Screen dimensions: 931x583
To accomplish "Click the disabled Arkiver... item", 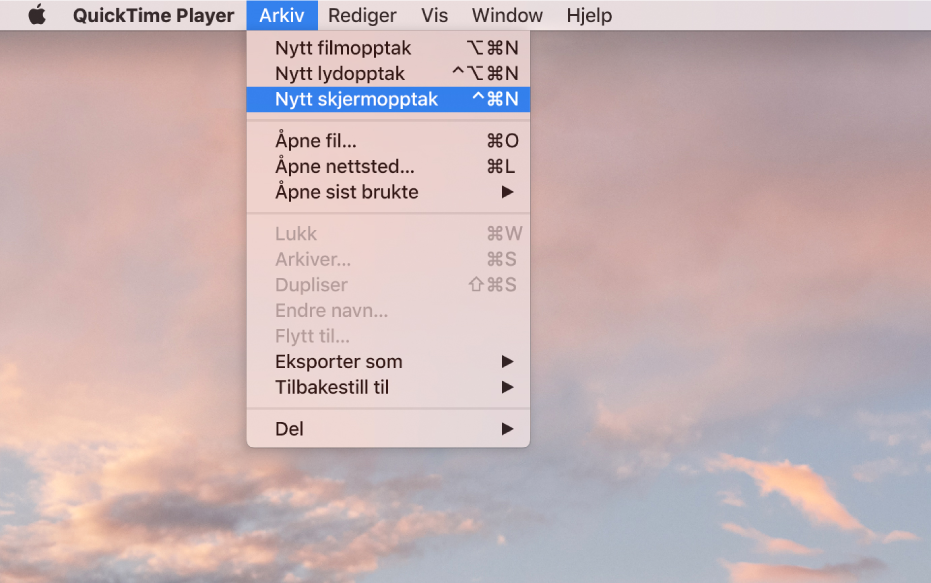I will tap(388, 259).
